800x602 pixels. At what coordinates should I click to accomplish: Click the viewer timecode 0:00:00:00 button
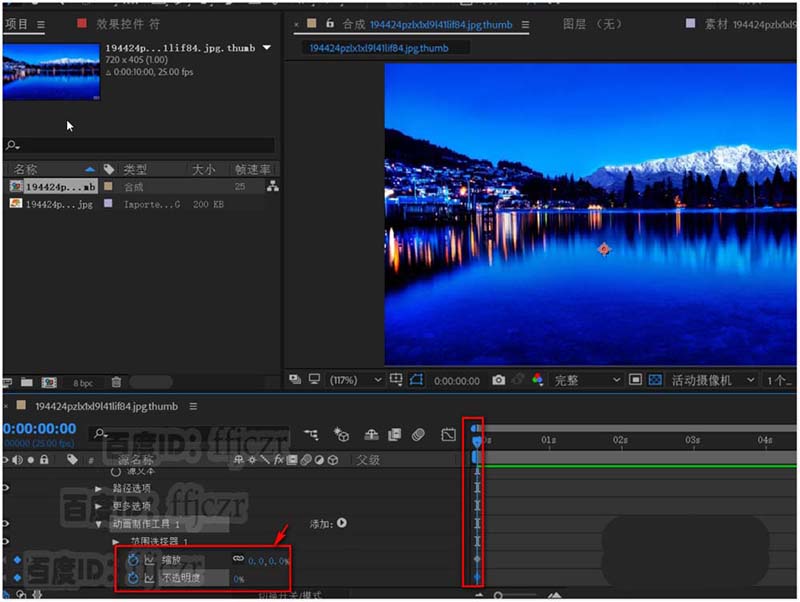click(x=457, y=381)
